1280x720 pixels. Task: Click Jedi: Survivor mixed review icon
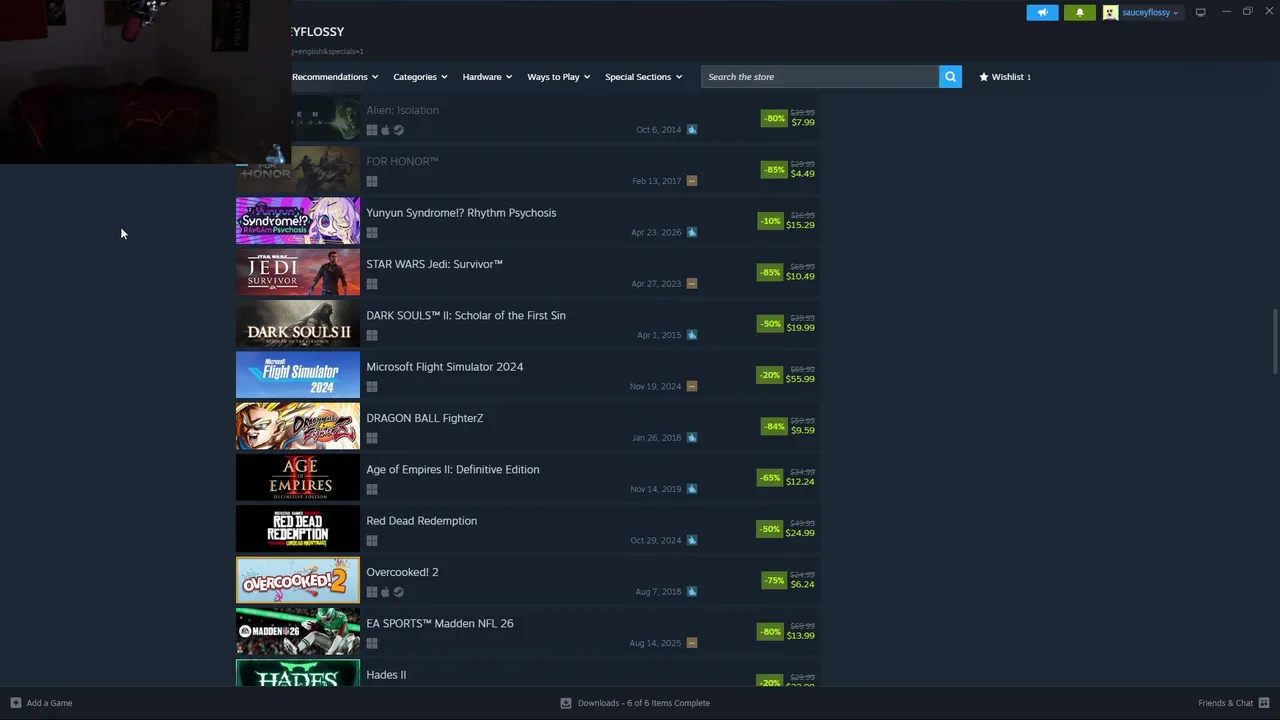click(692, 283)
